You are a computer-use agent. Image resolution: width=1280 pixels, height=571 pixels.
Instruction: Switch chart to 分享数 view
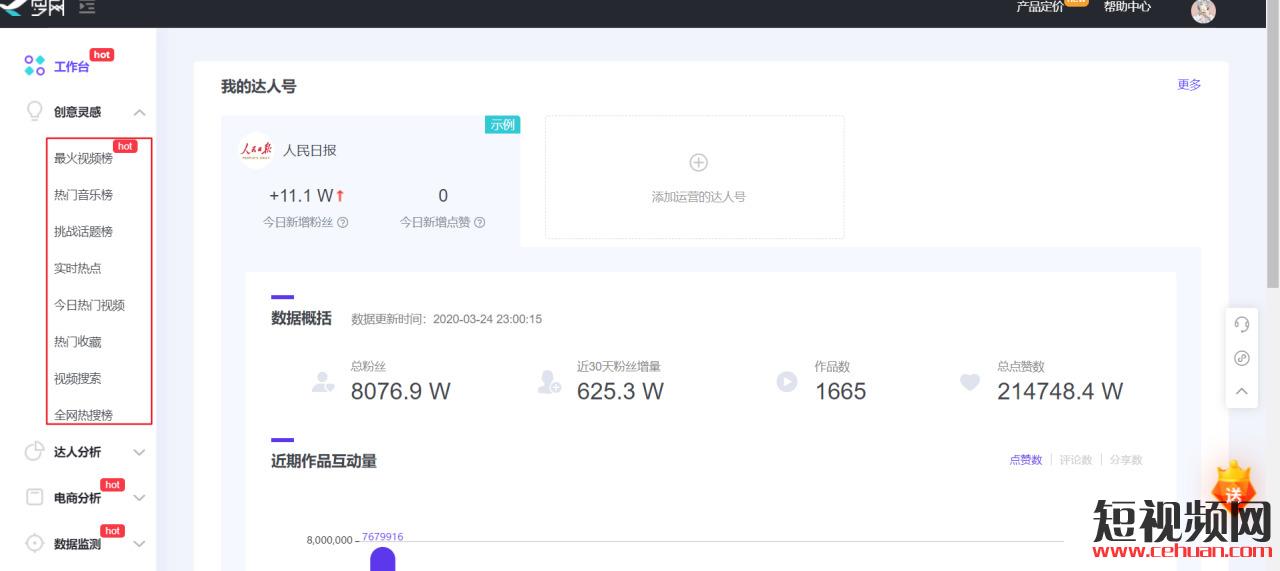[x=1125, y=460]
